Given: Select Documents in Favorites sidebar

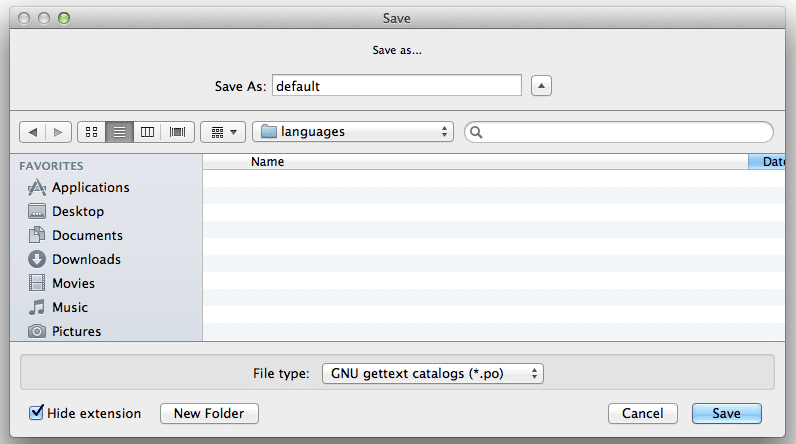Looking at the screenshot, I should click(87, 235).
